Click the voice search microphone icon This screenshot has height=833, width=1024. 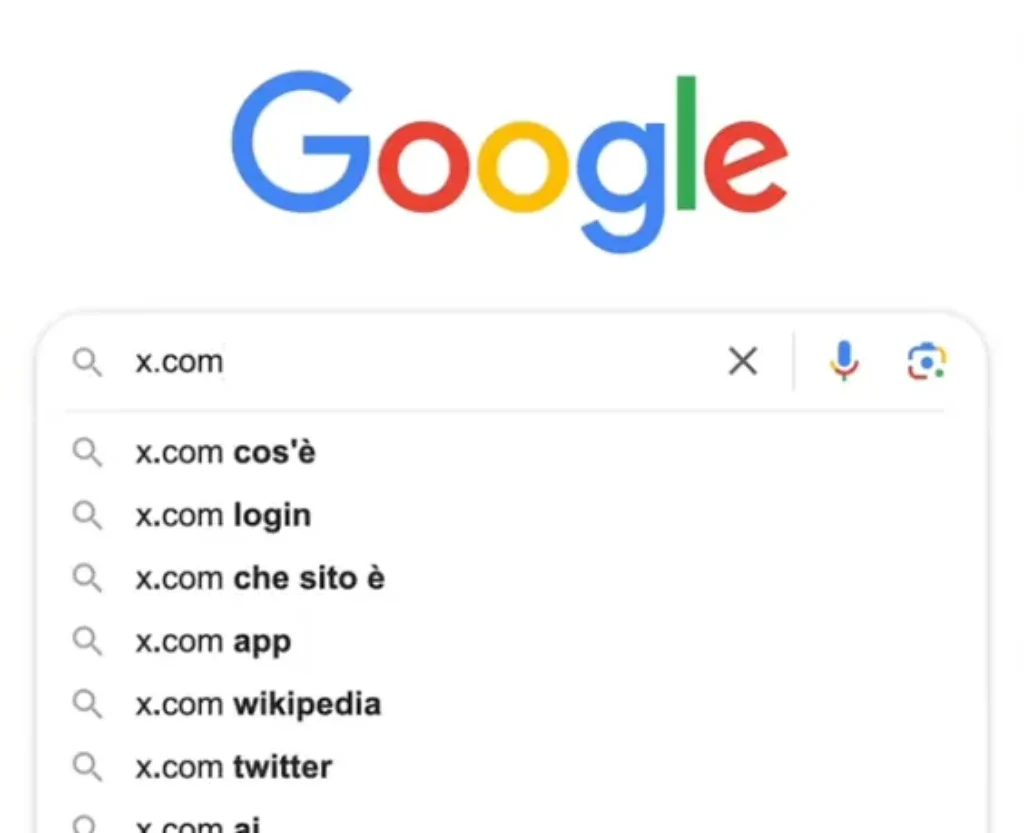[x=844, y=360]
